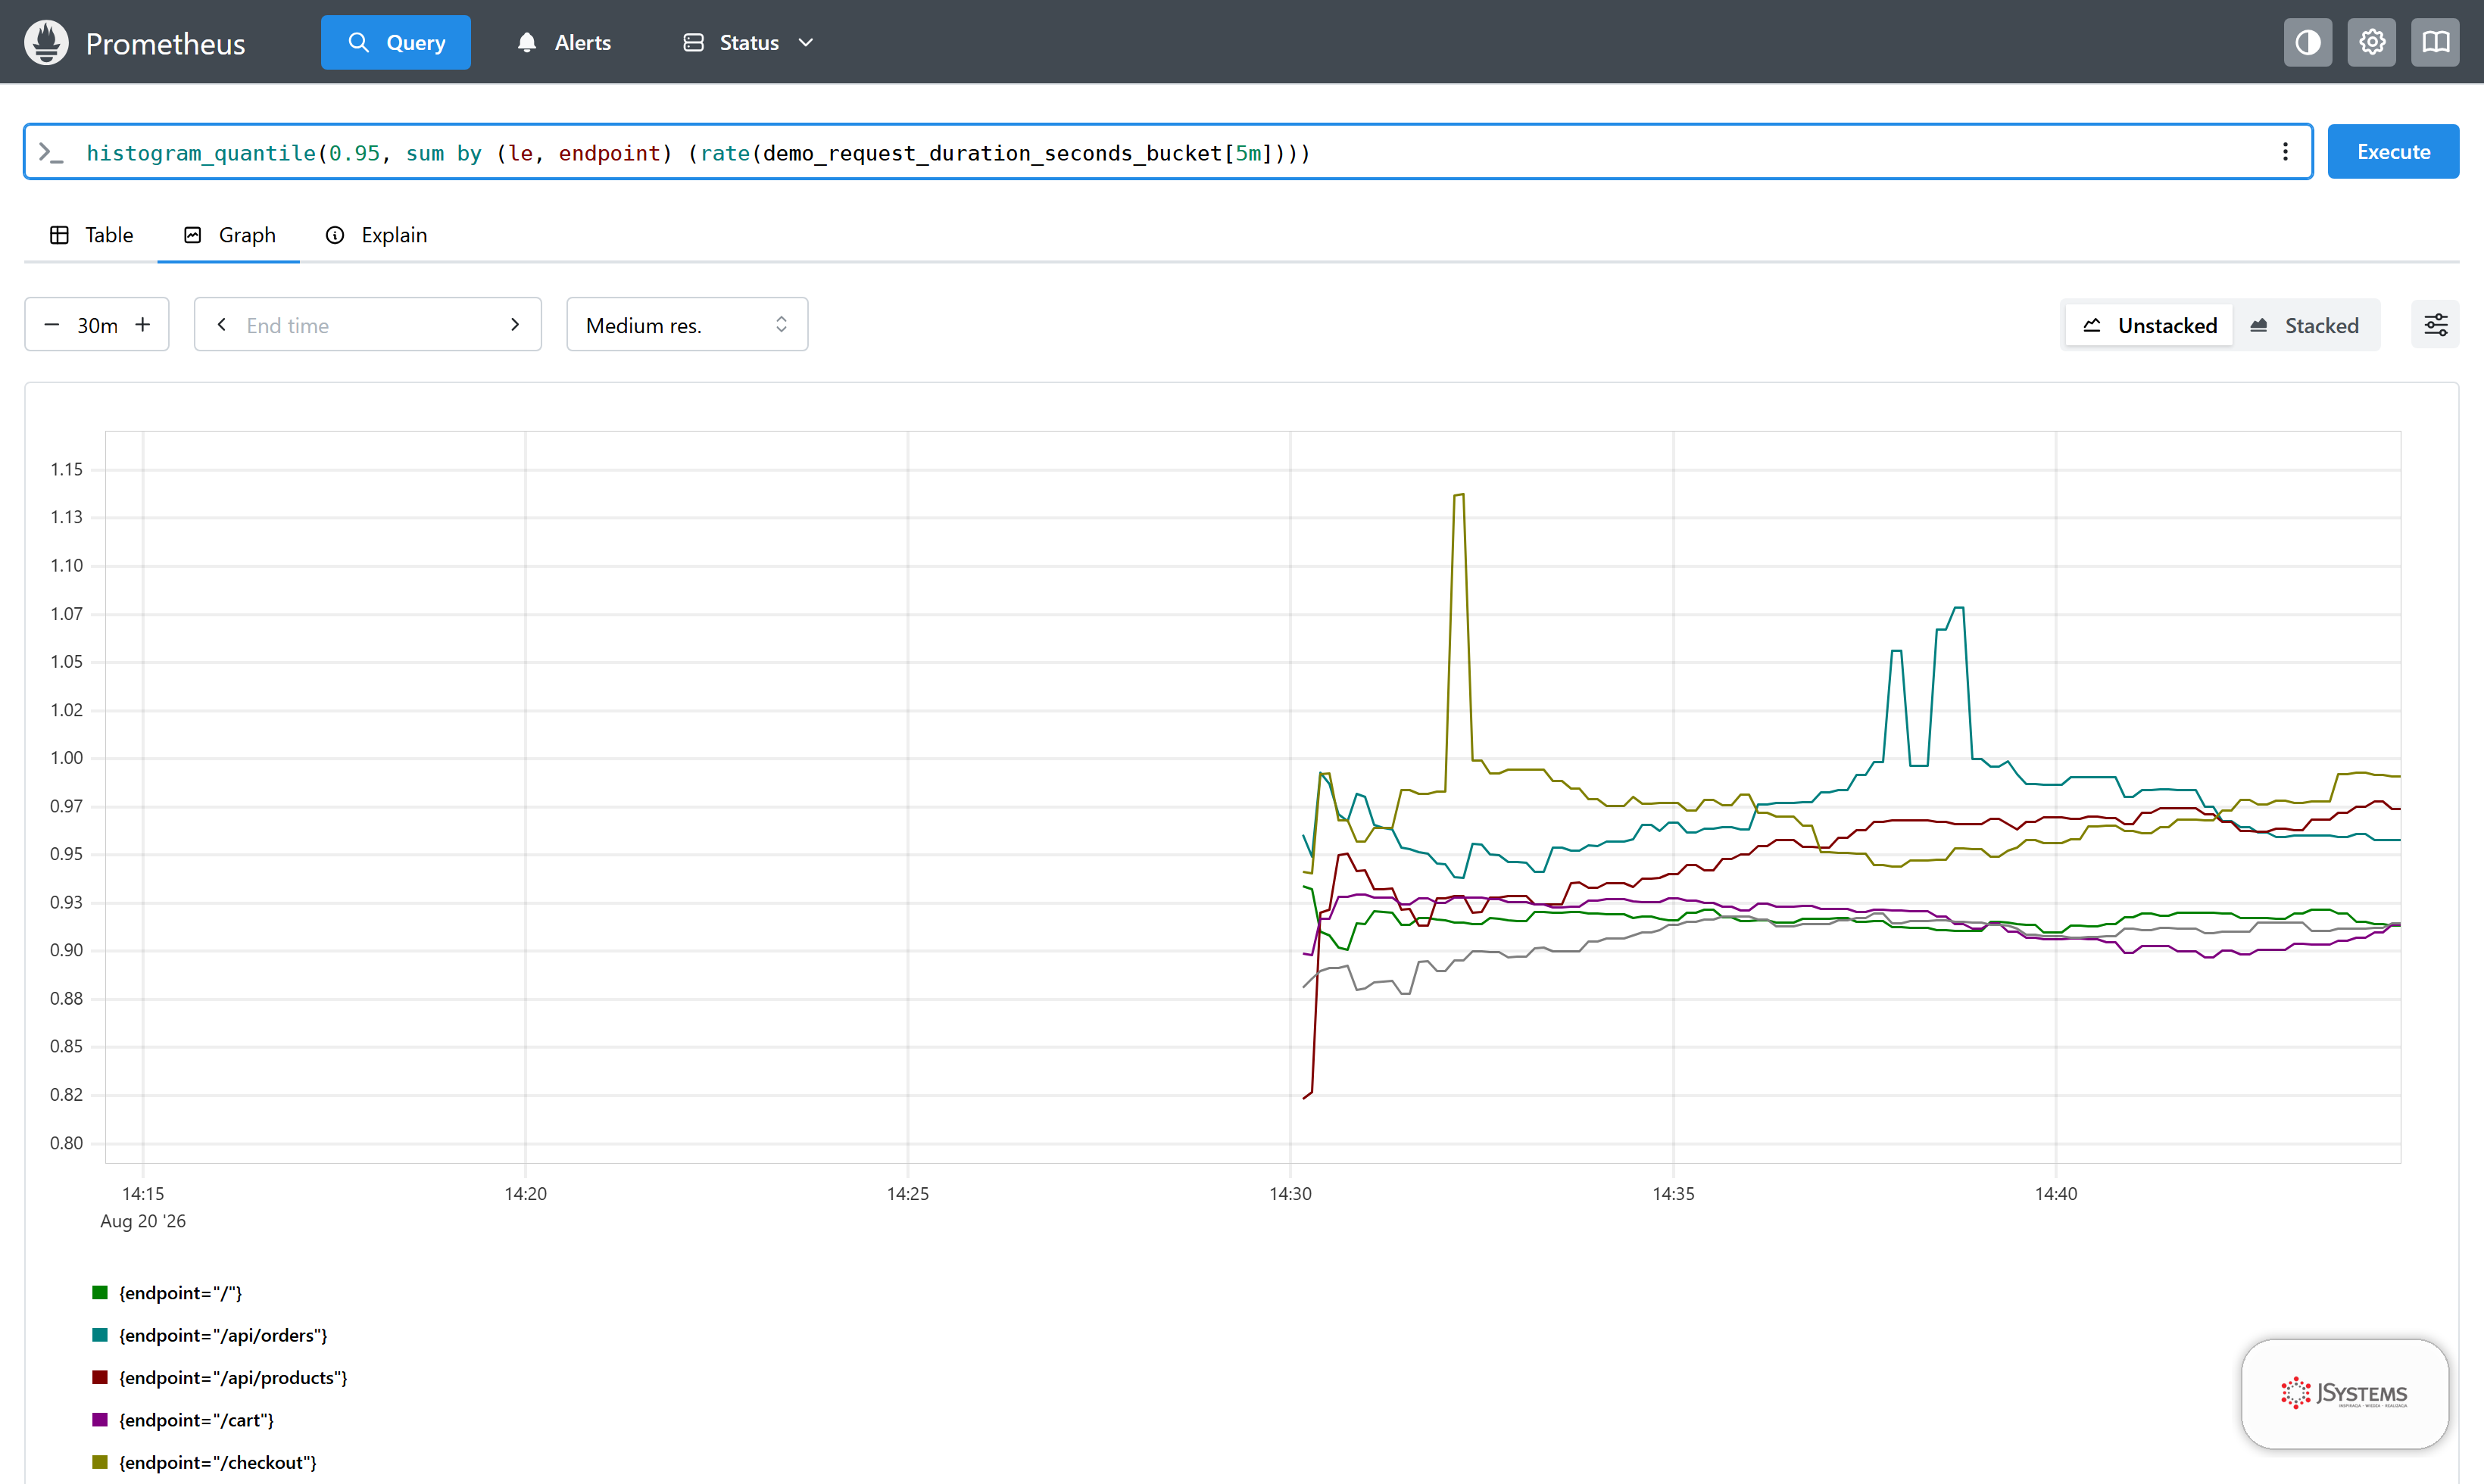Click the 14:30 x-axis label
Viewport: 2484px width, 1484px height.
(1290, 1193)
